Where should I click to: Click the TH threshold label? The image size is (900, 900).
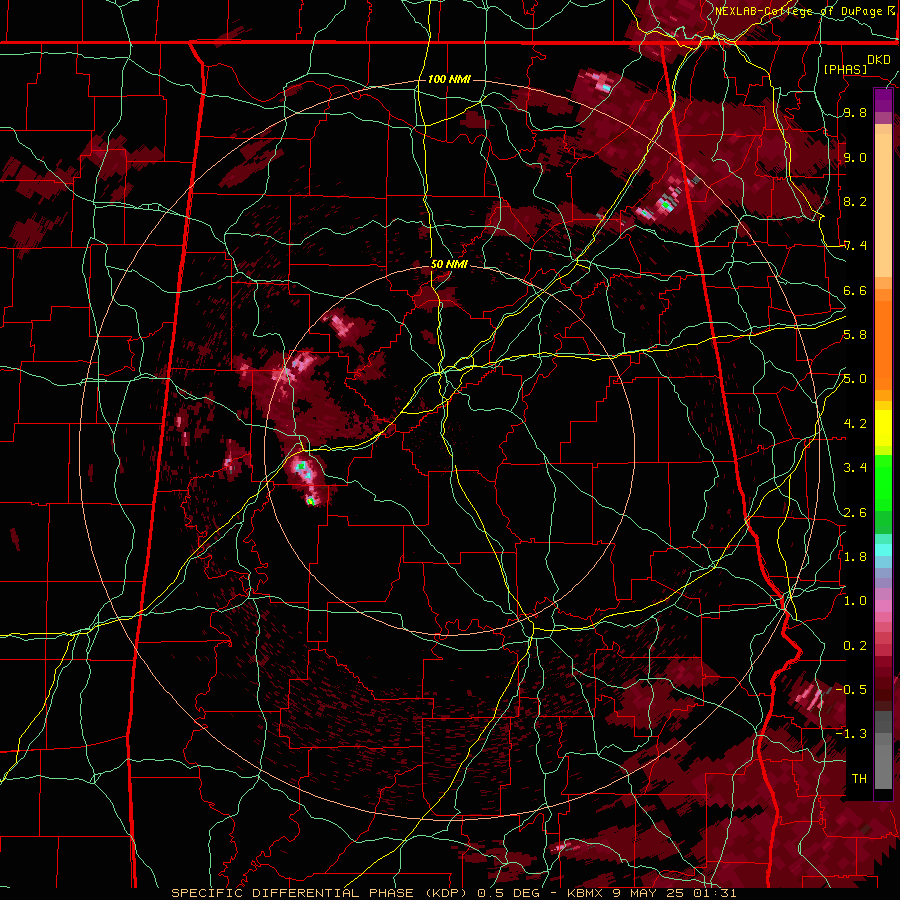click(859, 778)
